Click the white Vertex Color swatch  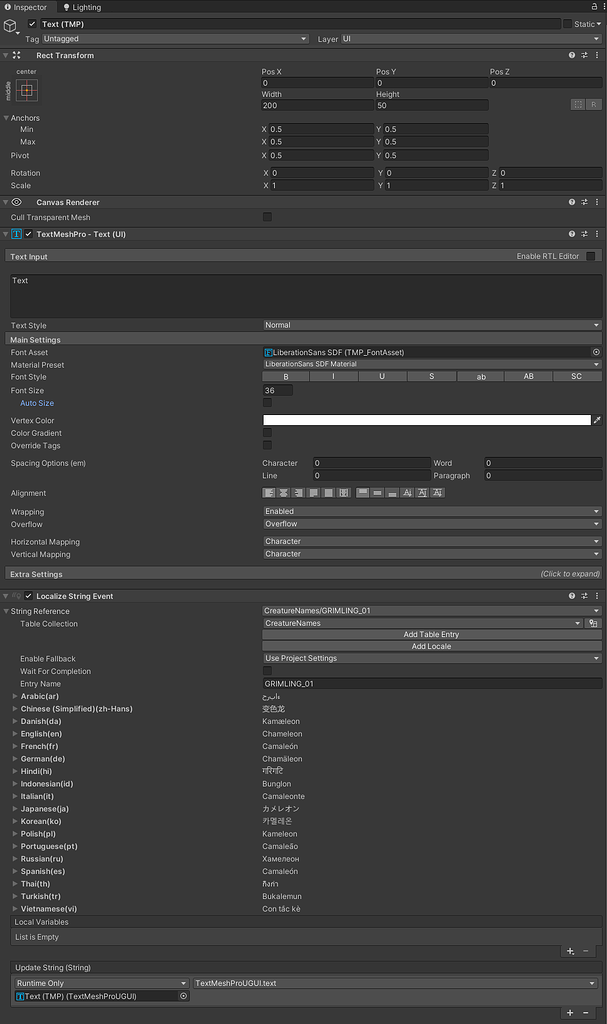427,421
